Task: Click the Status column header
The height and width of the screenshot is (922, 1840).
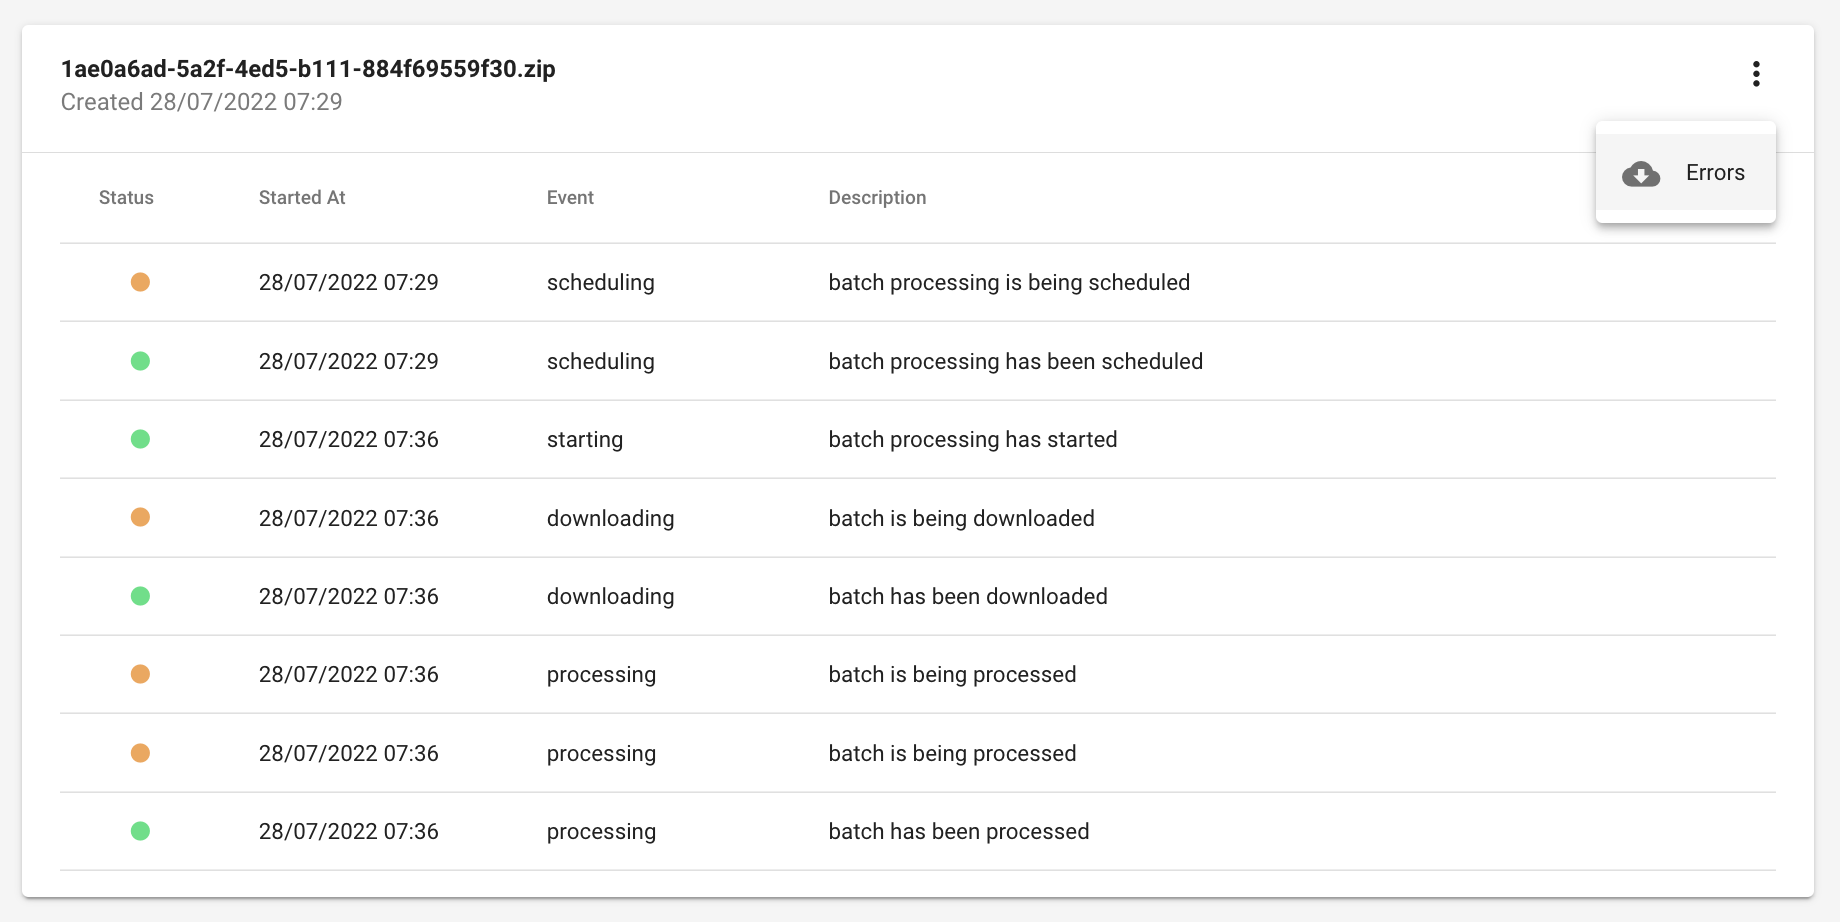Action: pyautogui.click(x=126, y=198)
